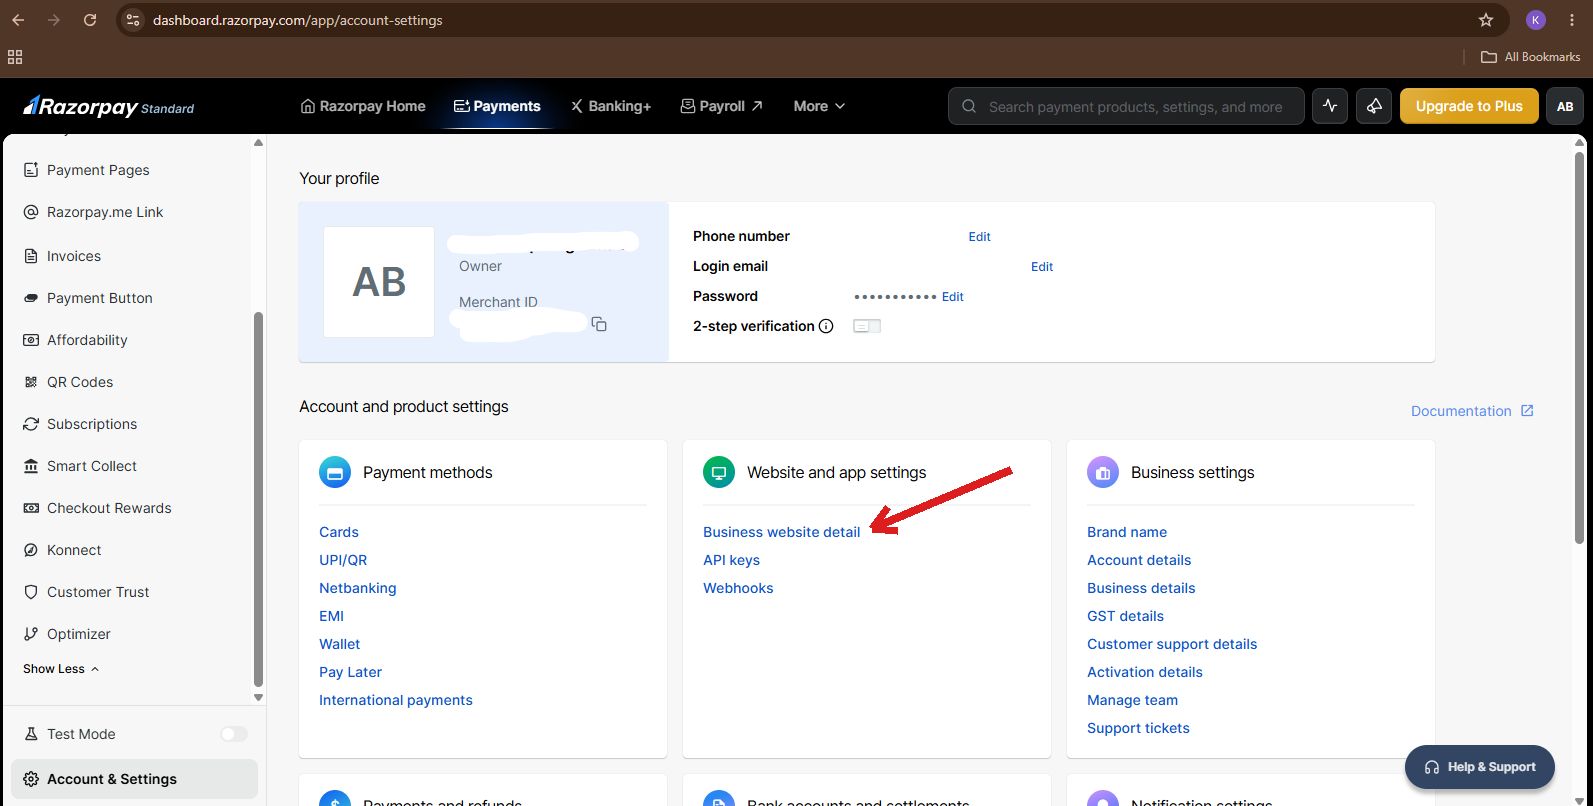Viewport: 1593px width, 806px height.
Task: Click the QR Codes sidebar icon
Action: click(x=31, y=382)
